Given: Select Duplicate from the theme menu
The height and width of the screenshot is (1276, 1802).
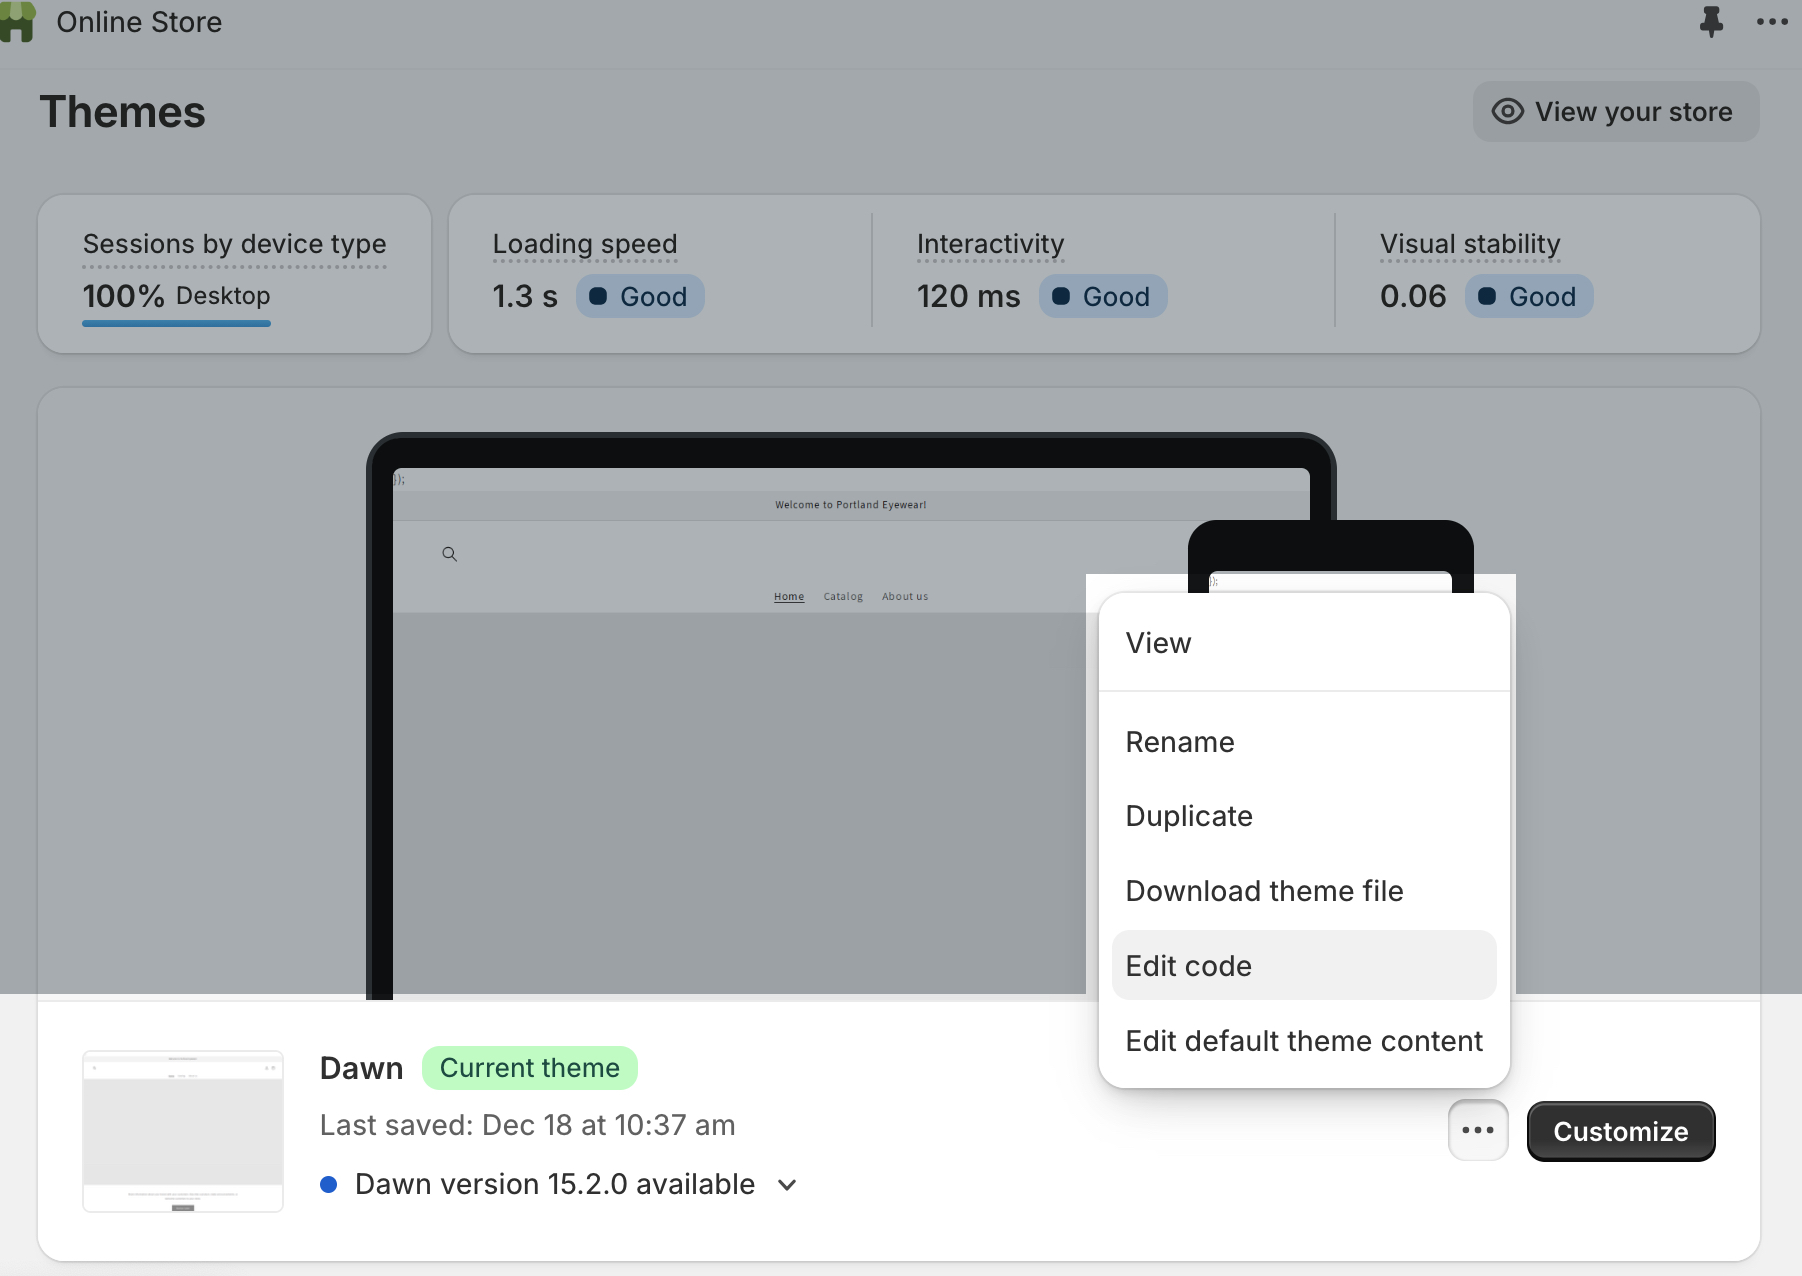Looking at the screenshot, I should click(1188, 816).
